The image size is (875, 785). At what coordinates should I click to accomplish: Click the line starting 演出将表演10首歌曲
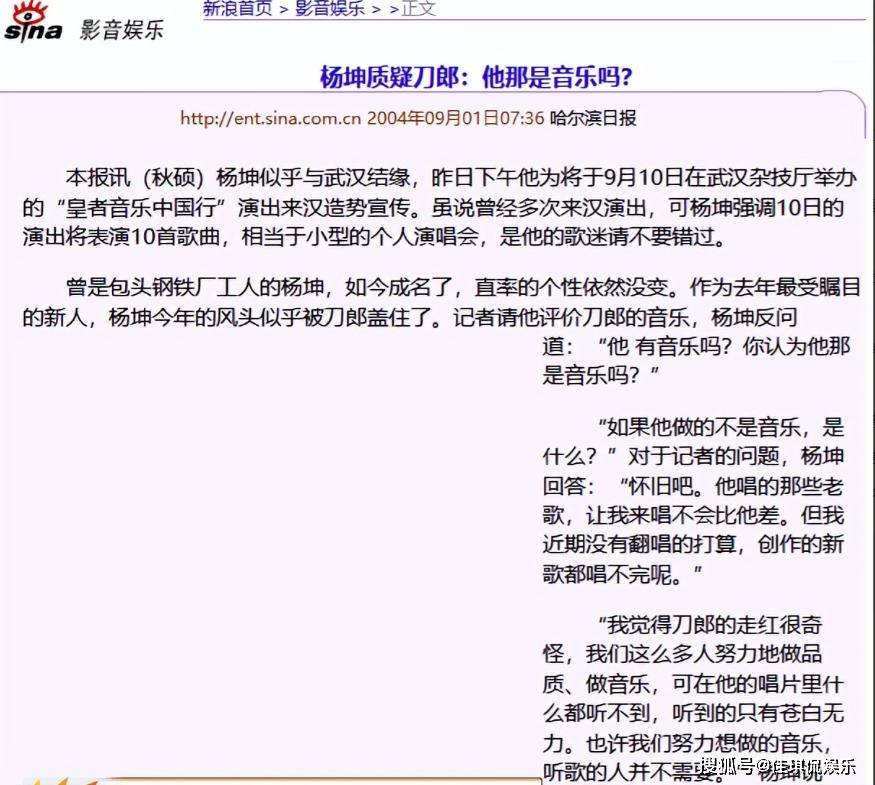pyautogui.click(x=374, y=237)
